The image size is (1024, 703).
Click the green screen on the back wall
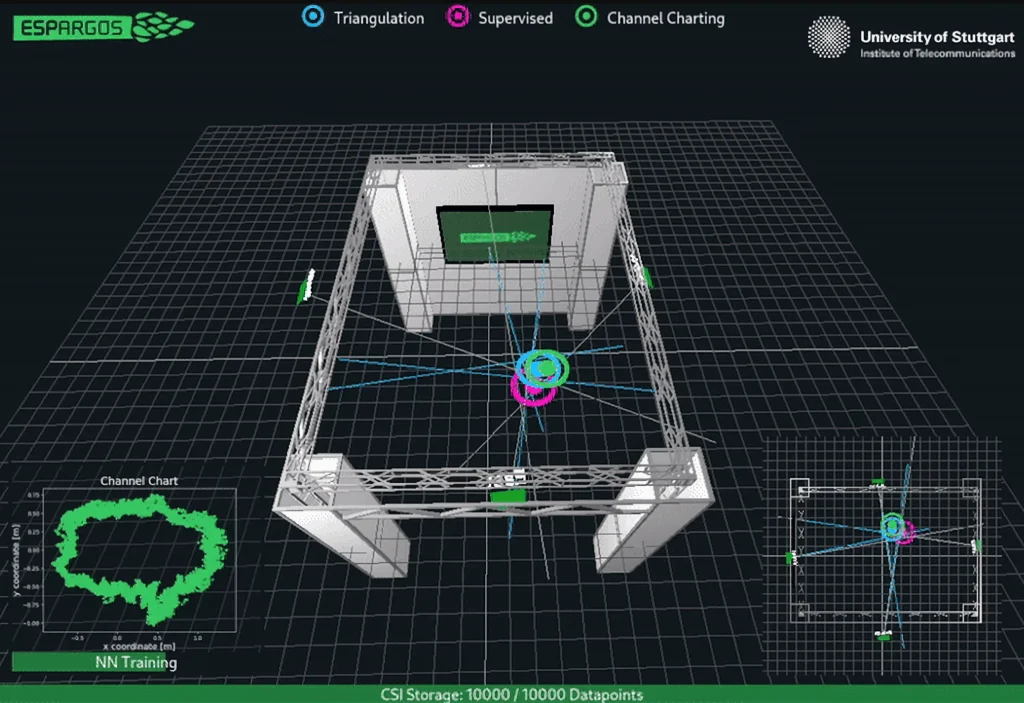(496, 236)
